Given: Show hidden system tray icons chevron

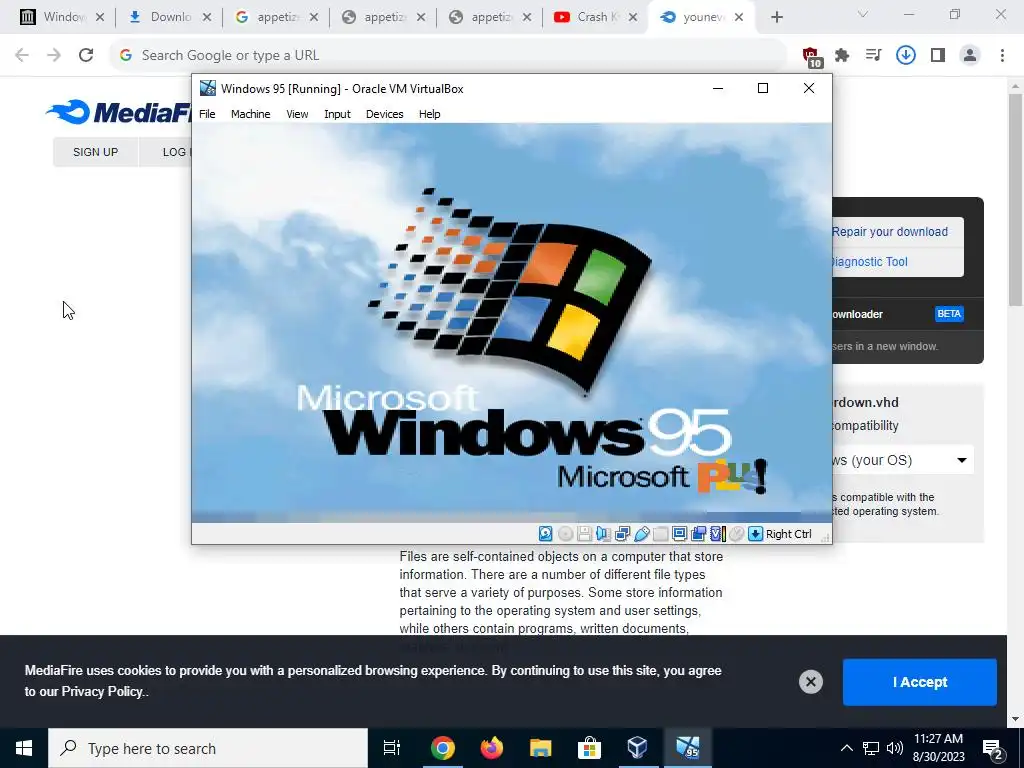Looking at the screenshot, I should coord(846,748).
